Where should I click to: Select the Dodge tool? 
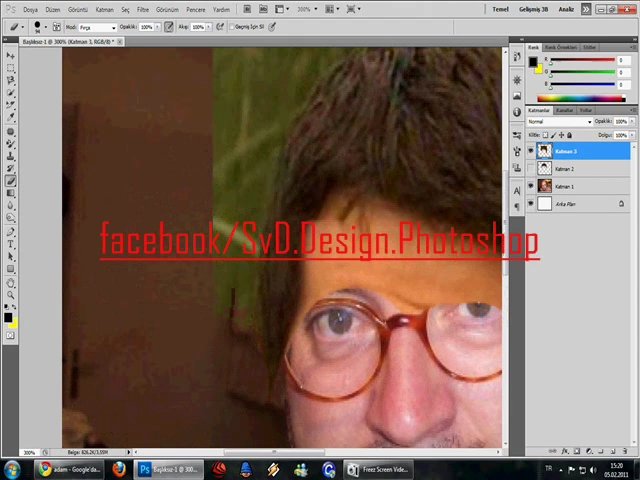[x=11, y=218]
